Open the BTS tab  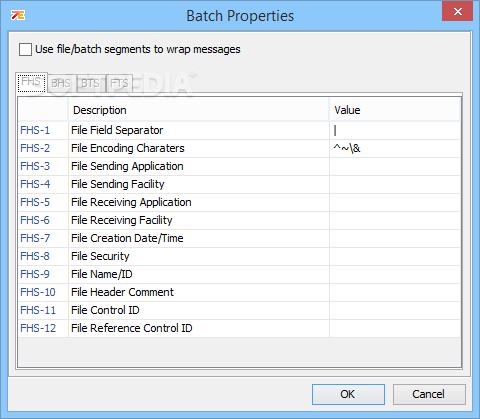[x=91, y=83]
